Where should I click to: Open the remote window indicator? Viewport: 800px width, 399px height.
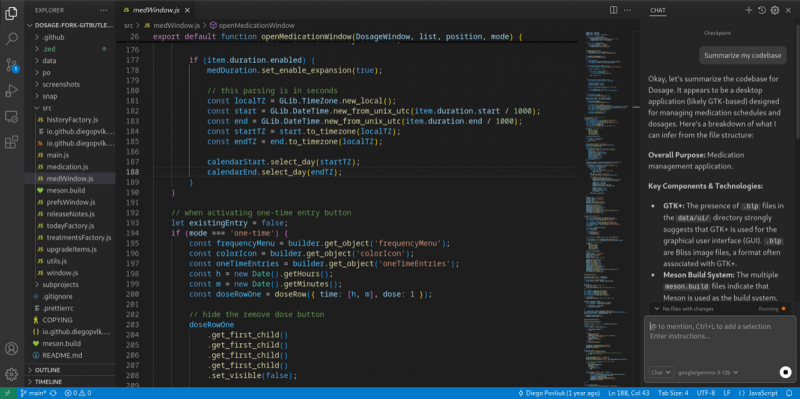(x=8, y=393)
